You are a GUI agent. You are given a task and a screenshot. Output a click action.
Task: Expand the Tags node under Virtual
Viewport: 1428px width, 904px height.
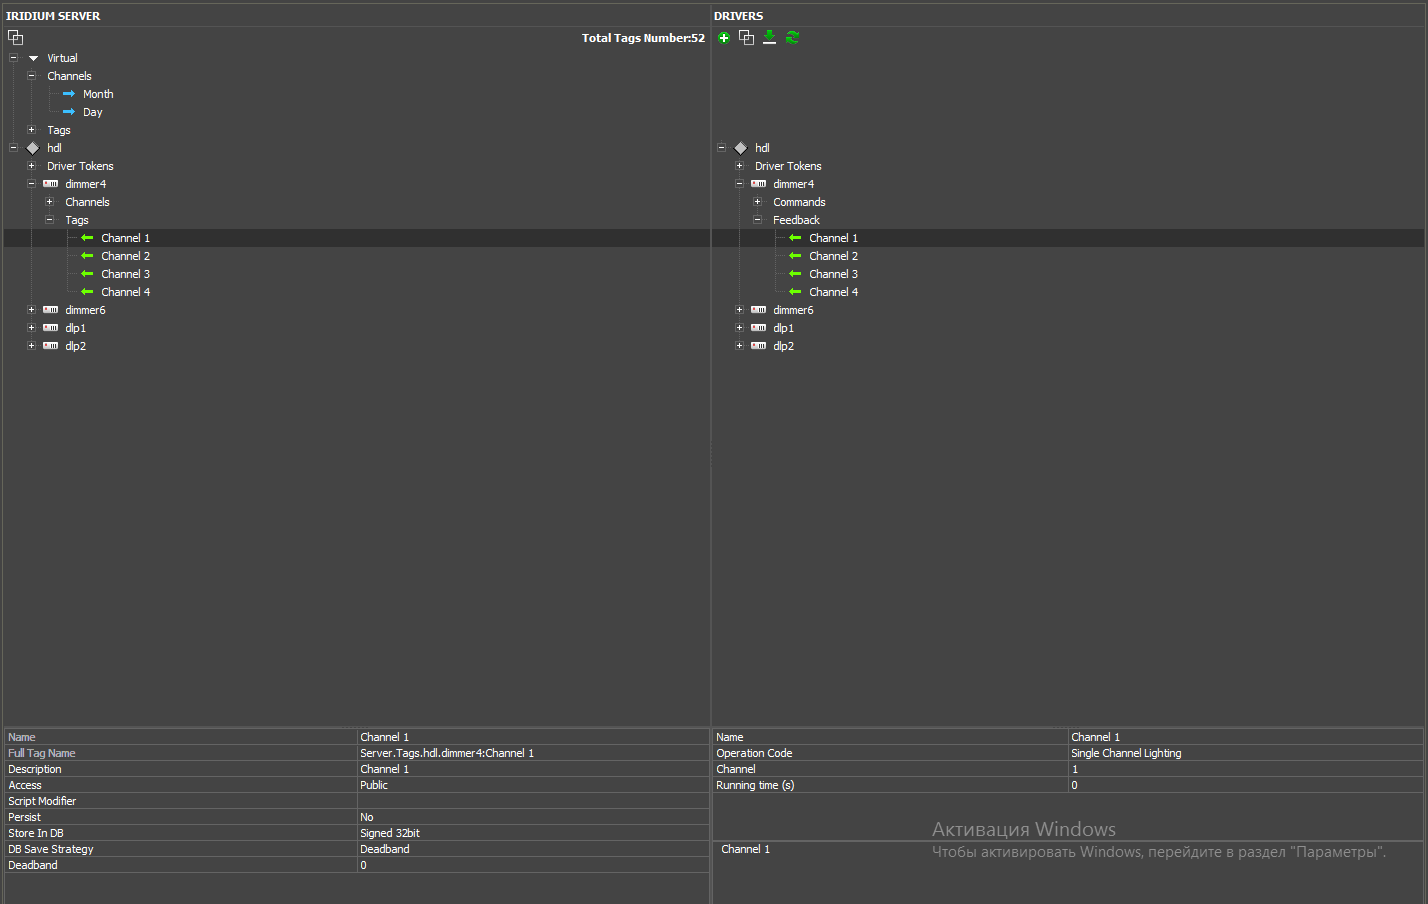point(31,130)
